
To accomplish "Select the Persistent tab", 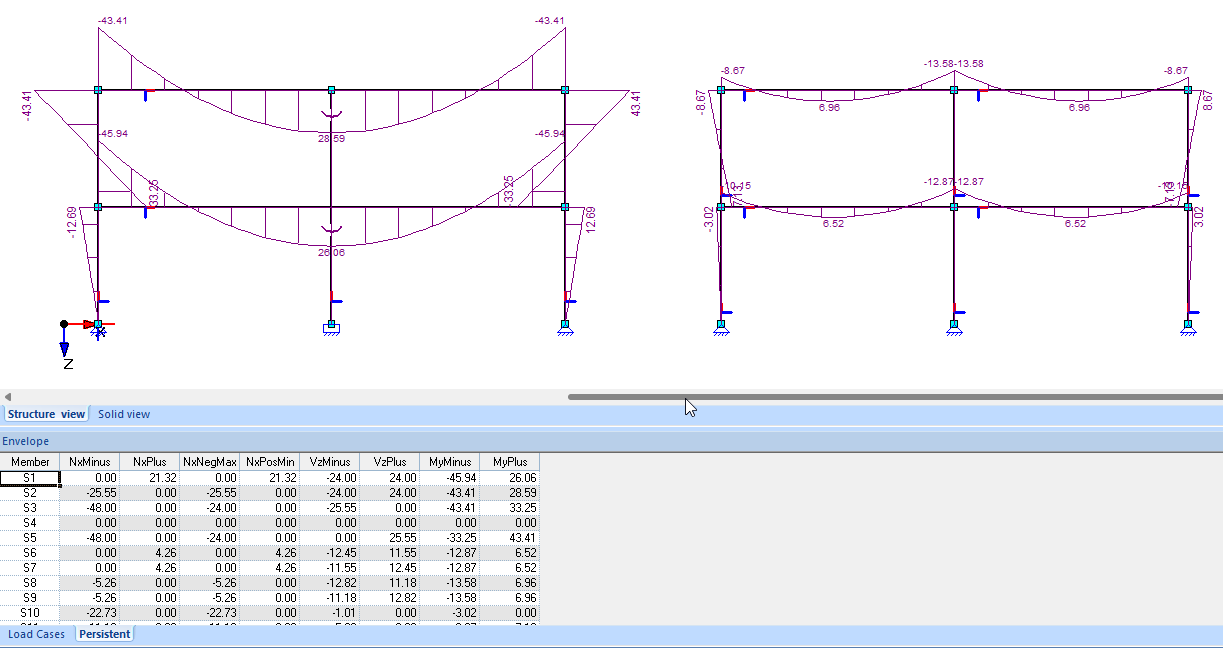I will [x=105, y=634].
